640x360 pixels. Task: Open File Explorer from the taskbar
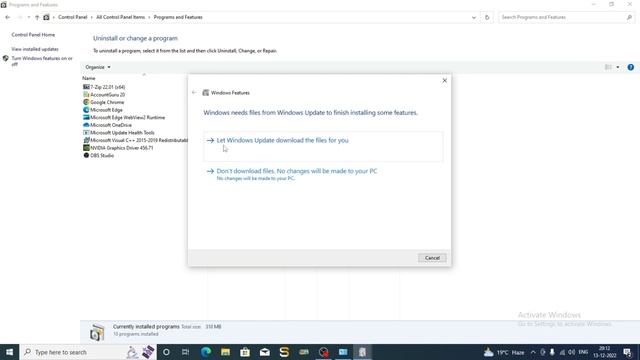(x=225, y=352)
